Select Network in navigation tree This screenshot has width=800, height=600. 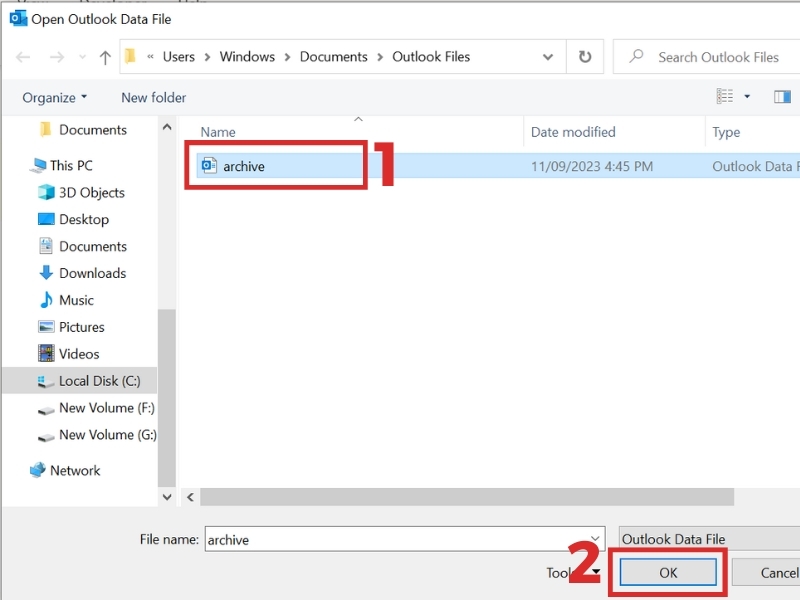click(x=65, y=470)
